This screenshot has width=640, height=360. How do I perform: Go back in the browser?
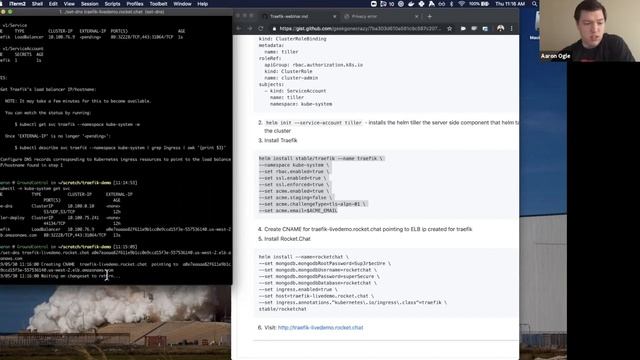tap(239, 29)
